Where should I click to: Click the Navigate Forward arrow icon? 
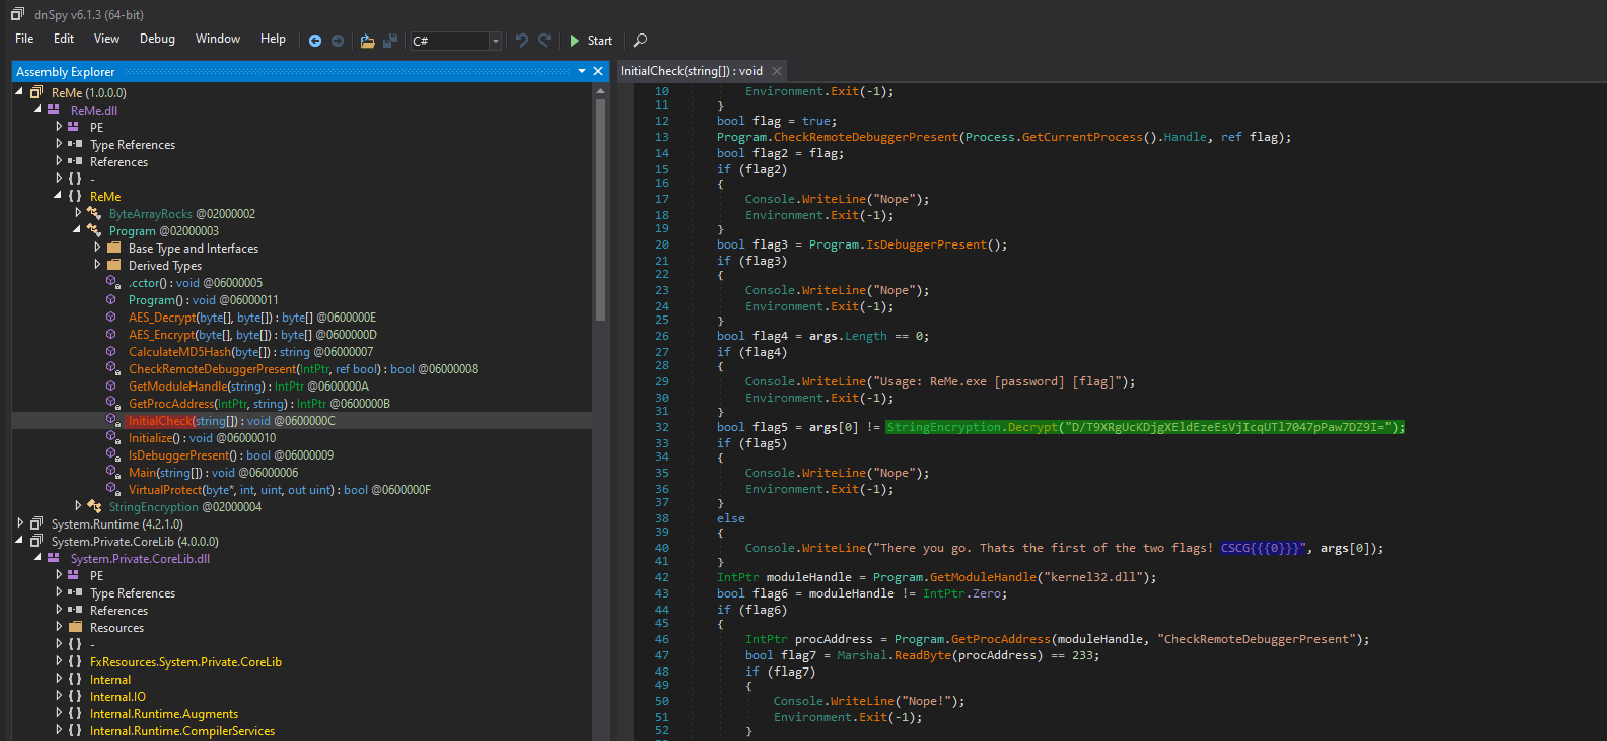click(x=338, y=41)
